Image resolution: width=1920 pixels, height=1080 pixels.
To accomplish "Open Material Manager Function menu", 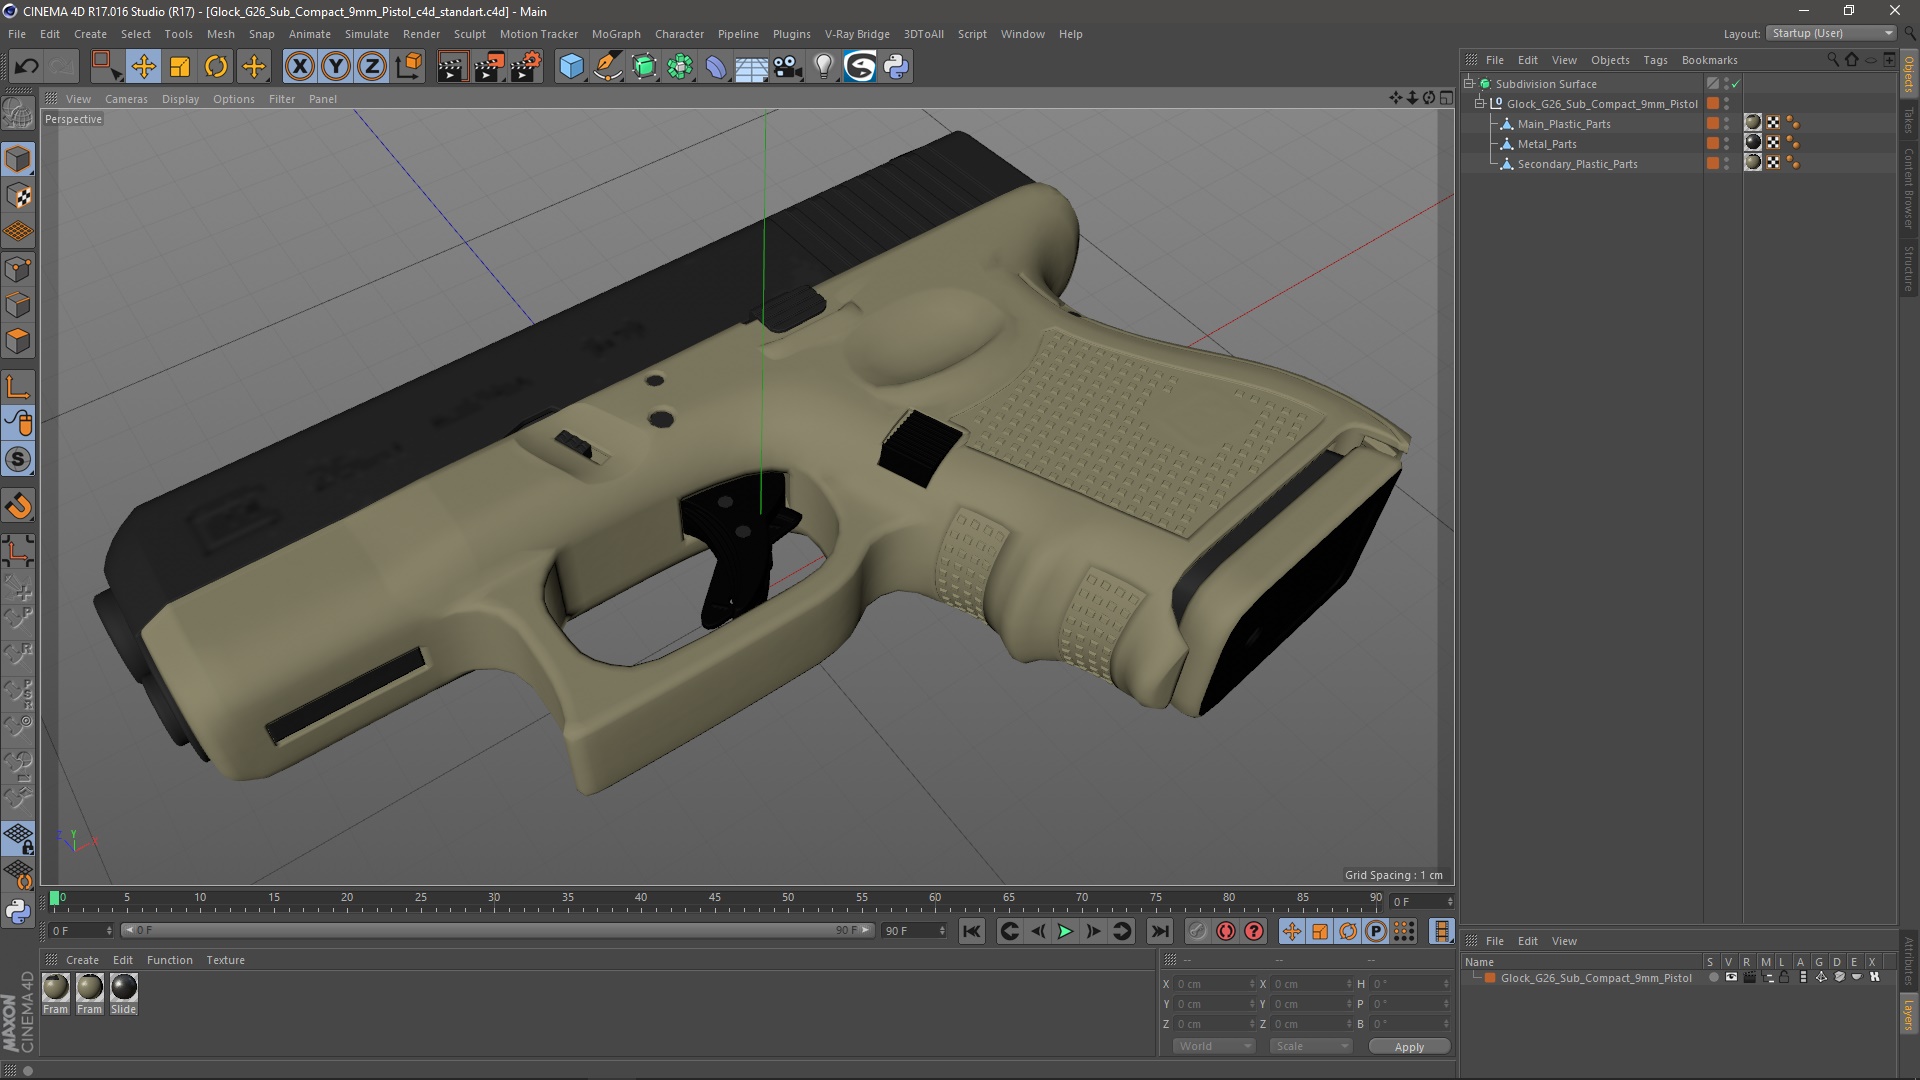I will coord(169,960).
